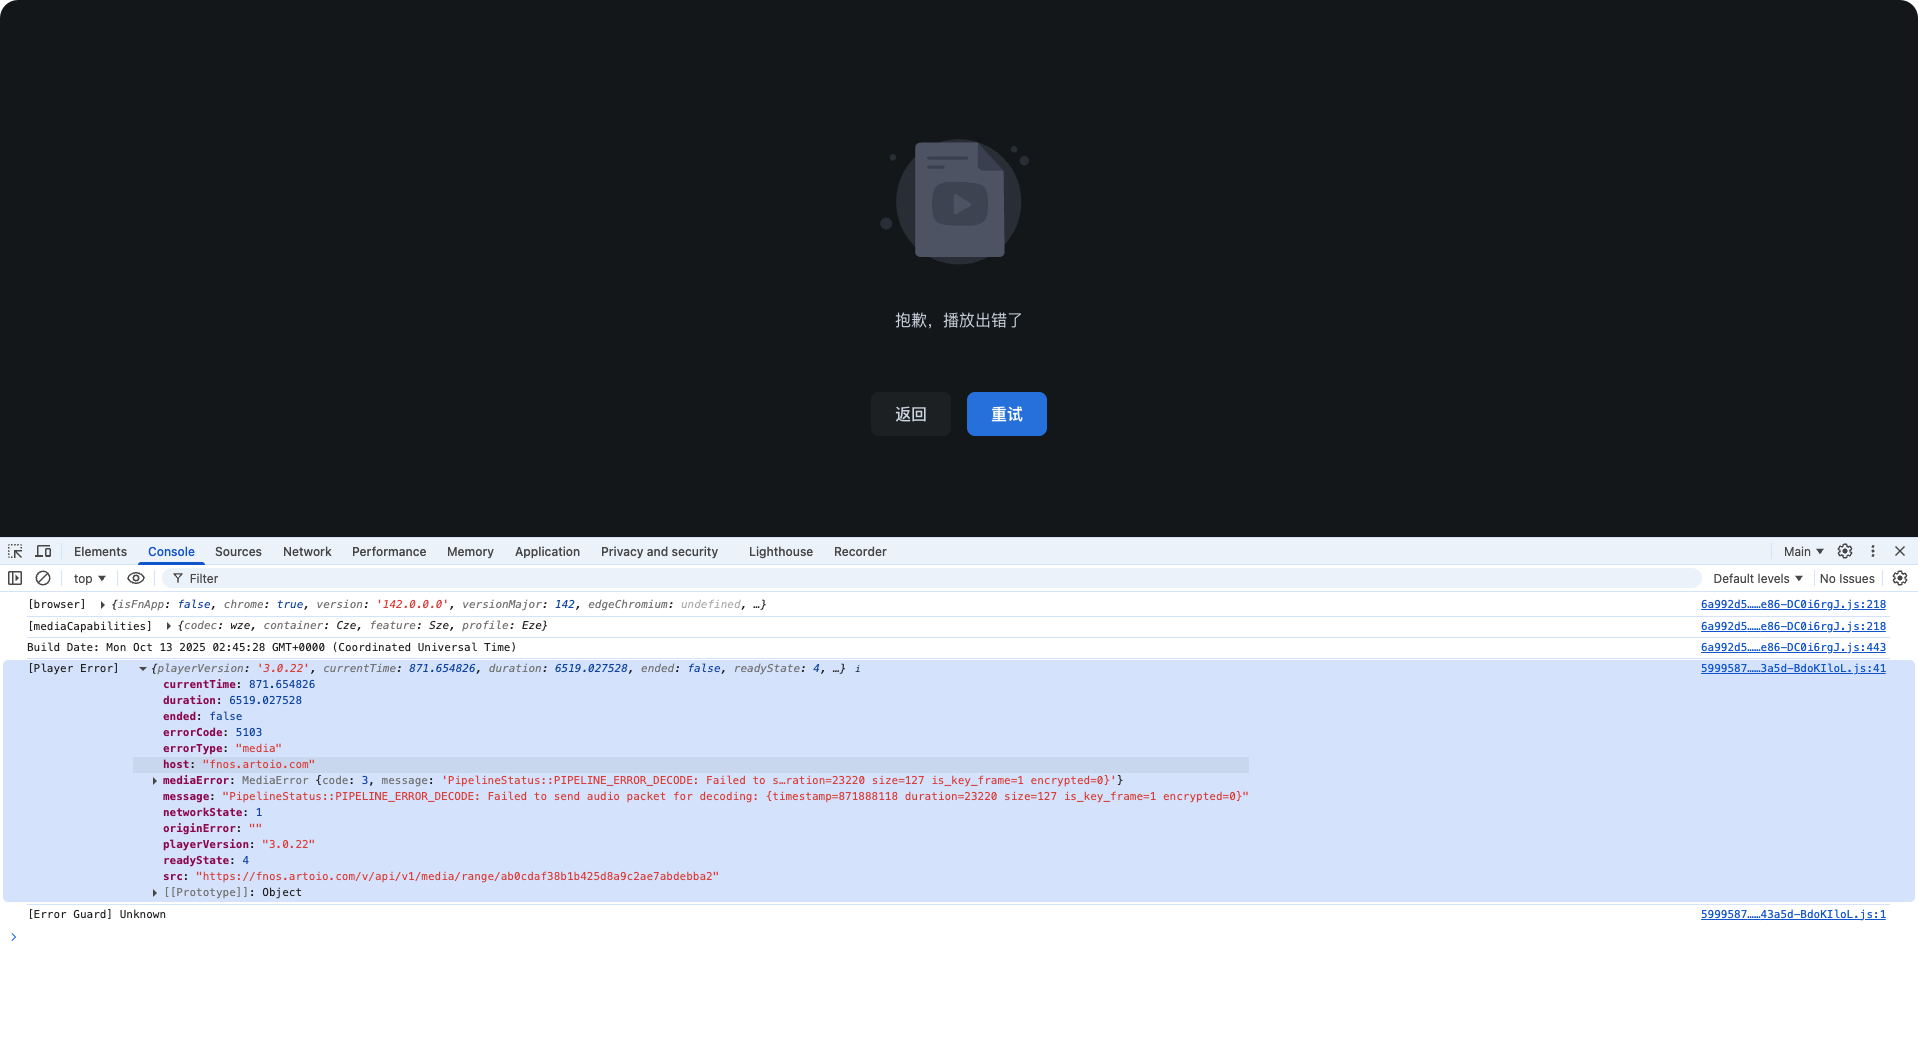Open the Sources tab
Image resolution: width=1918 pixels, height=1052 pixels.
pyautogui.click(x=238, y=551)
